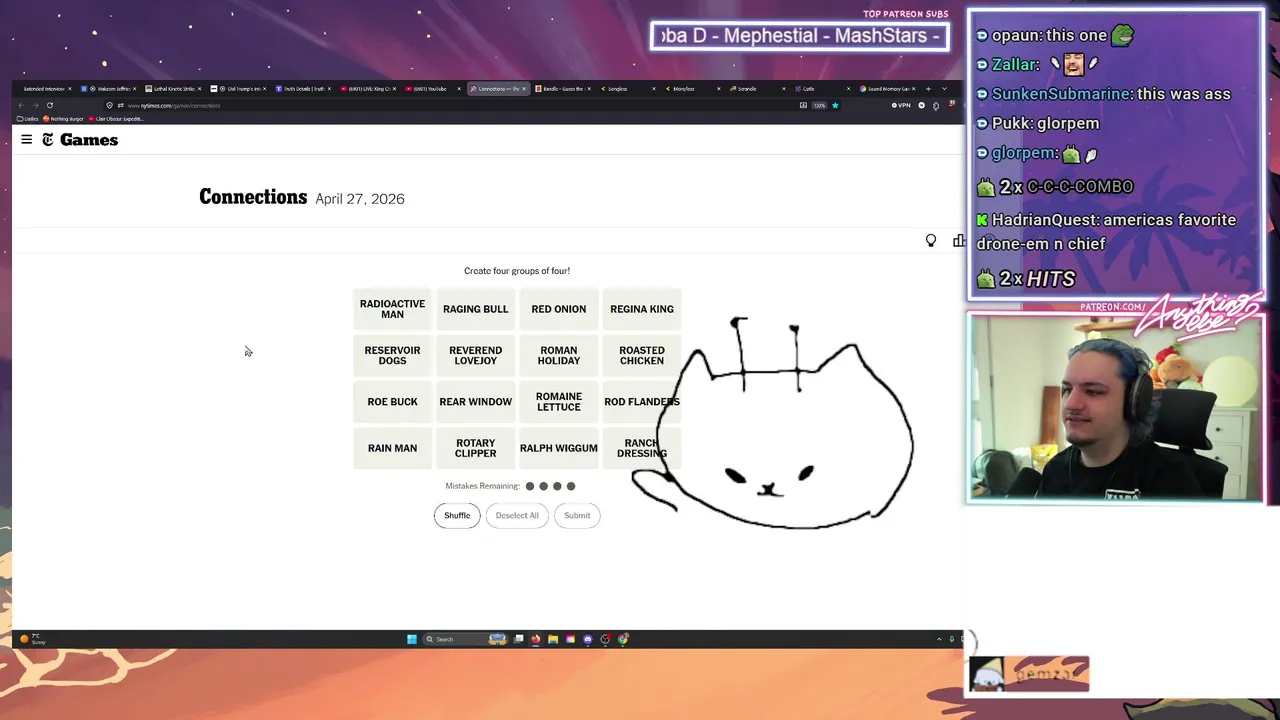
Task: Open a new browser tab with plus
Action: (x=928, y=88)
